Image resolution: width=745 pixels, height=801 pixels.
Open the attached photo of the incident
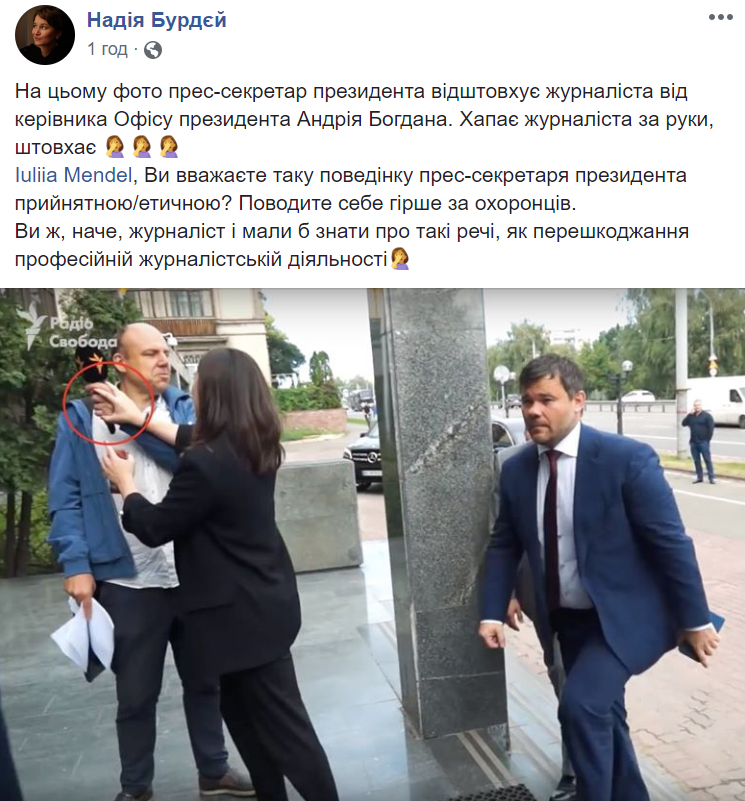(372, 545)
